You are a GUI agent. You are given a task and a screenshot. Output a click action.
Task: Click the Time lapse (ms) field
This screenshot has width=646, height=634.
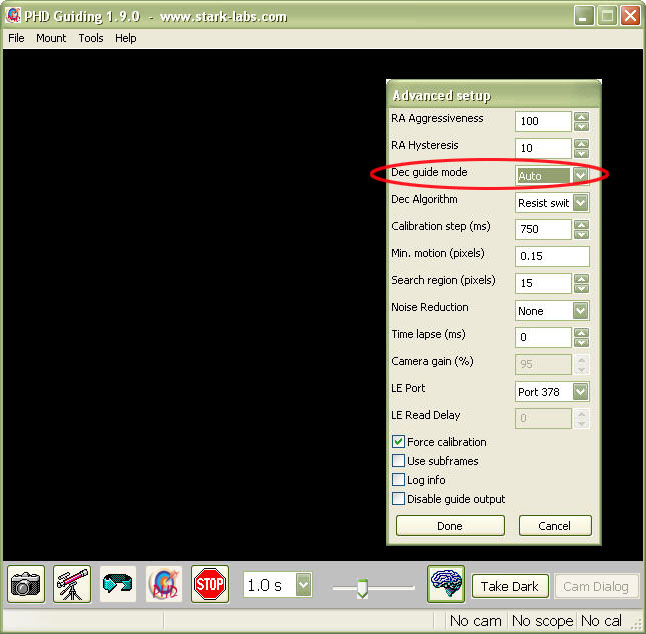click(543, 337)
